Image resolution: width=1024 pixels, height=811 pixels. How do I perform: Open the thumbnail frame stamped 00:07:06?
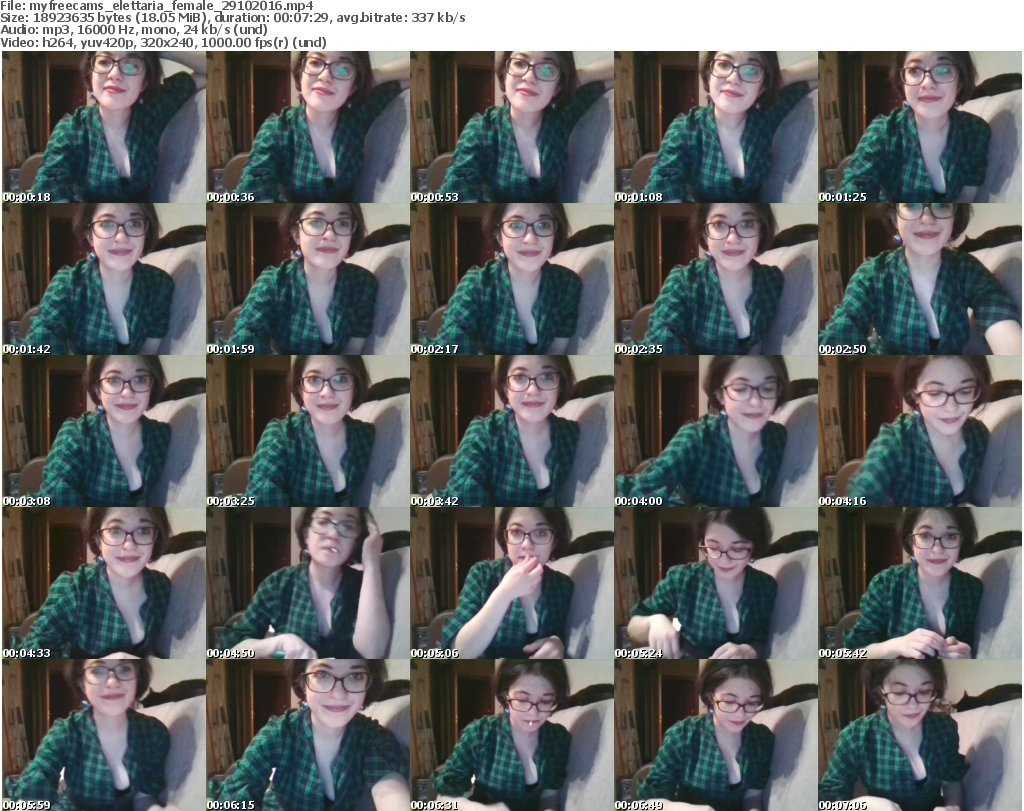(920, 735)
